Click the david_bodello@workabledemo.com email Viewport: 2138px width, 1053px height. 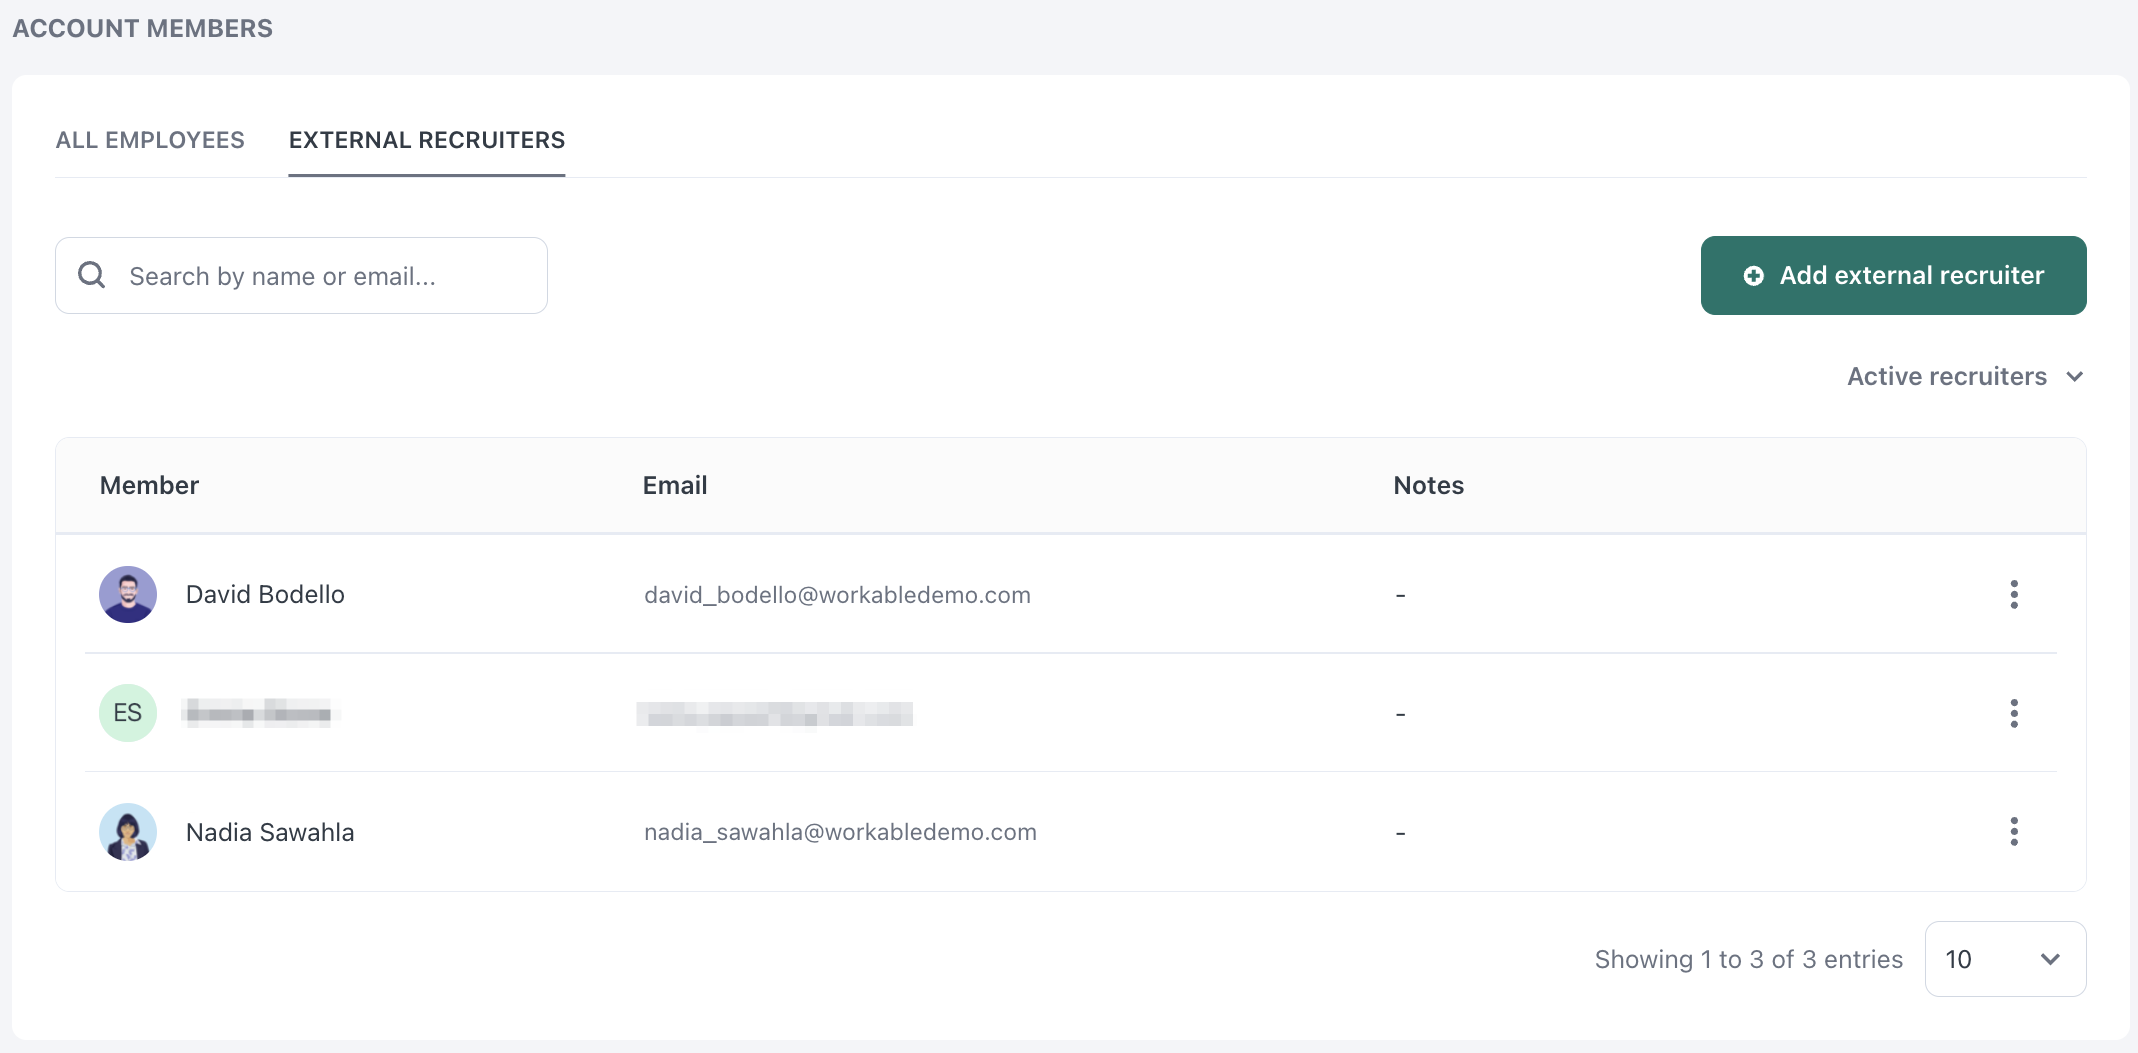(x=837, y=595)
